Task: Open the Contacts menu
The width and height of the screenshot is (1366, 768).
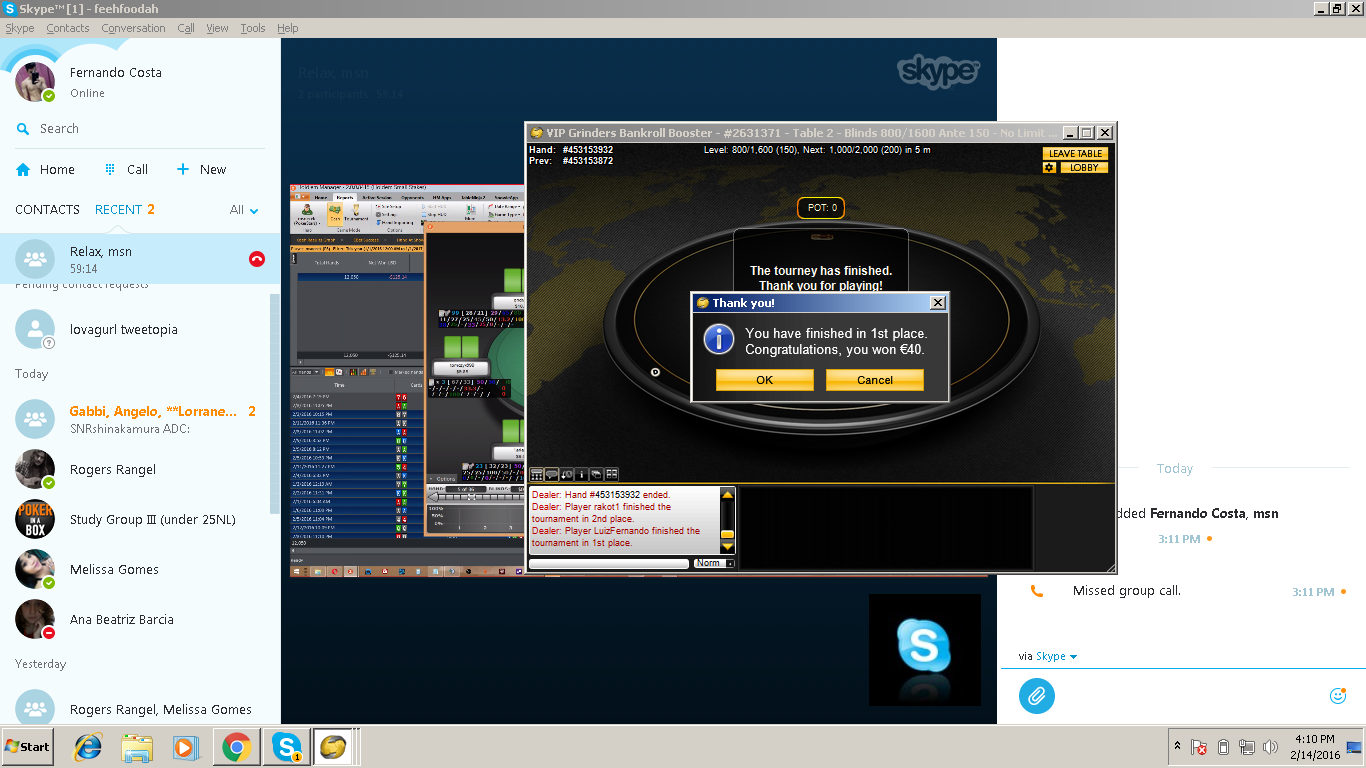Action: pos(68,28)
